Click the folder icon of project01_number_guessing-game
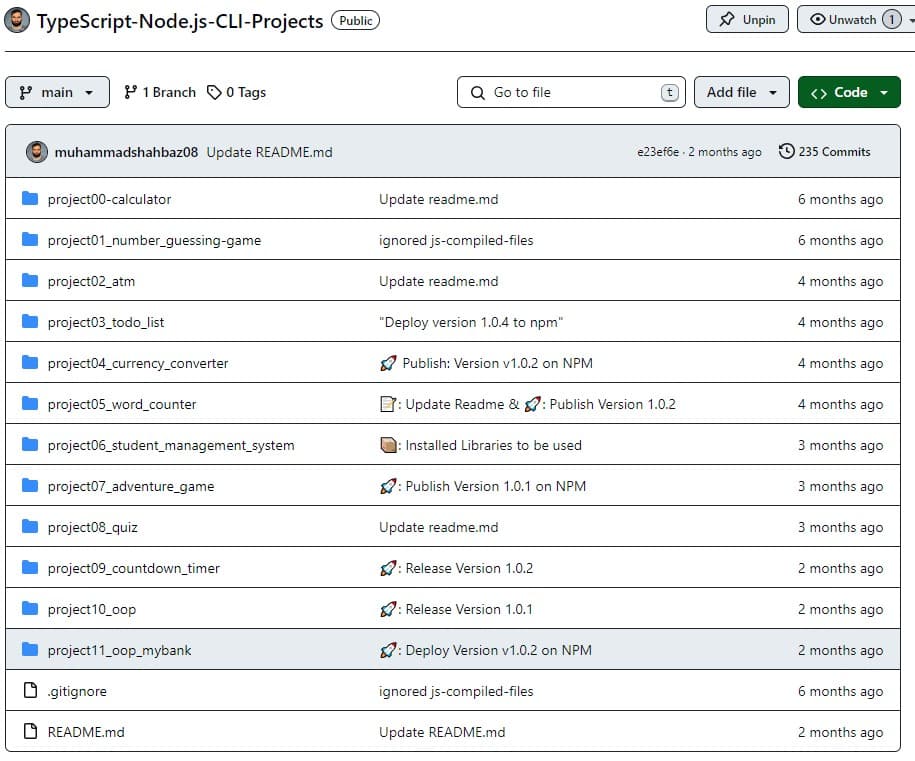The width and height of the screenshot is (915, 761). (x=30, y=239)
